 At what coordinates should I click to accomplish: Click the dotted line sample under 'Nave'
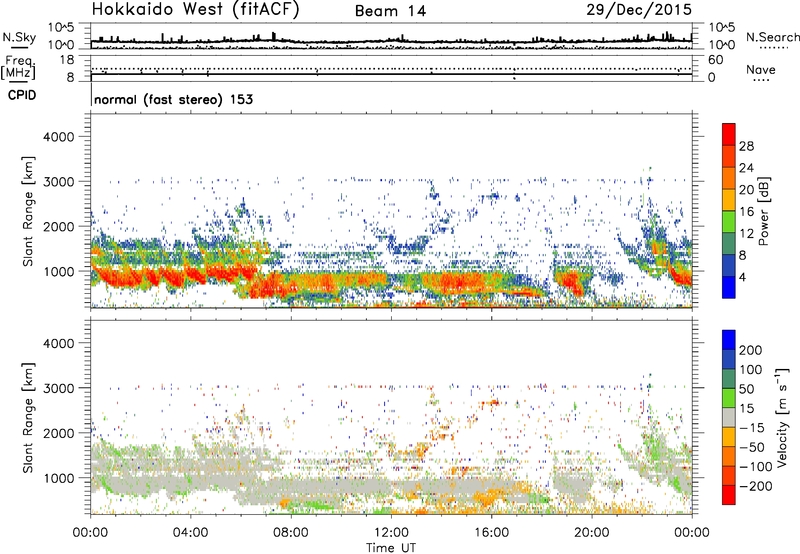click(x=761, y=80)
